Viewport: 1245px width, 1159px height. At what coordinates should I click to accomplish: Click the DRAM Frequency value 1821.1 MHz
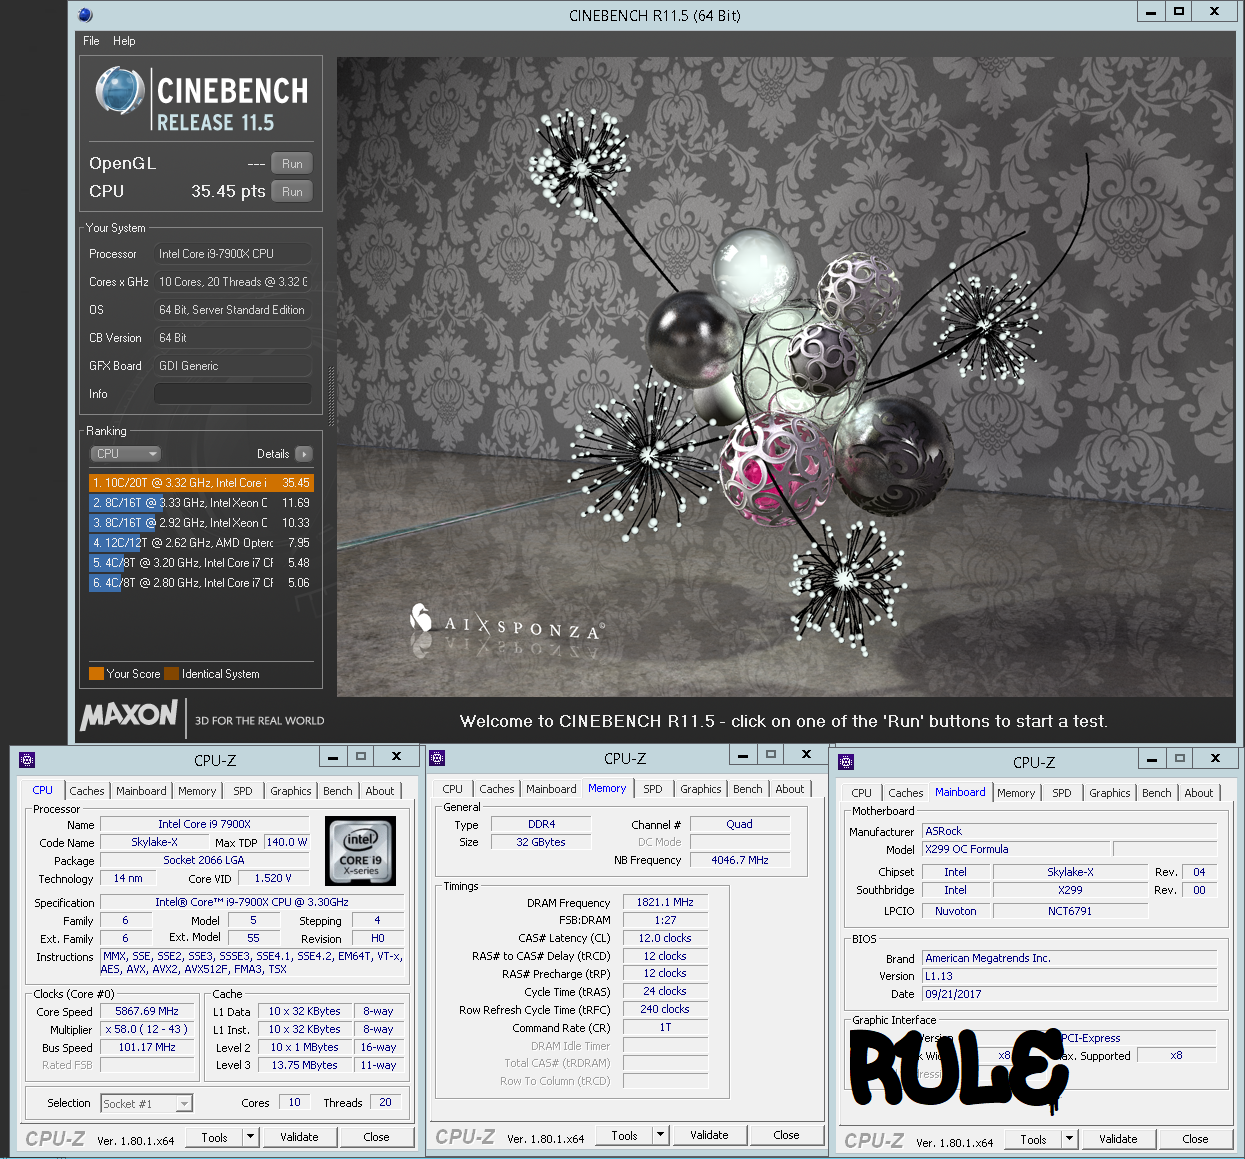[665, 903]
